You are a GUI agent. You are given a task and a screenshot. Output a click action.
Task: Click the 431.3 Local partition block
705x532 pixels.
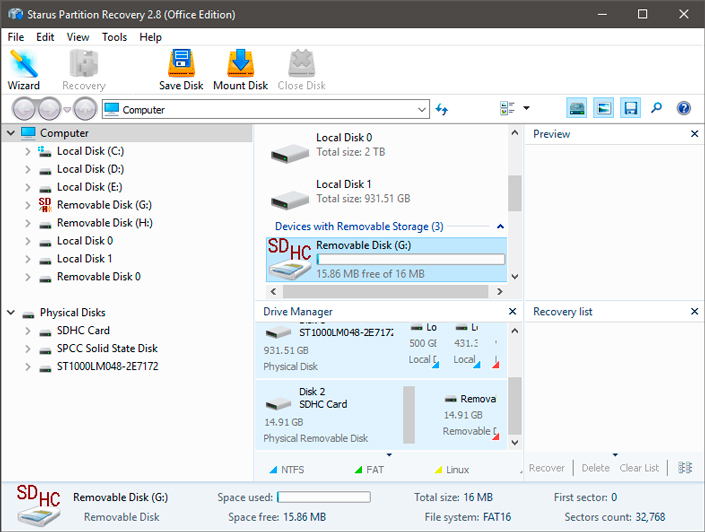(466, 346)
